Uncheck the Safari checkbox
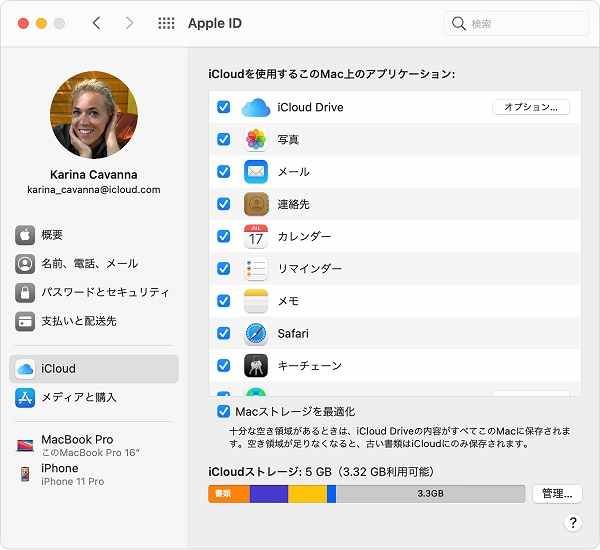The height and width of the screenshot is (550, 600). tap(223, 333)
